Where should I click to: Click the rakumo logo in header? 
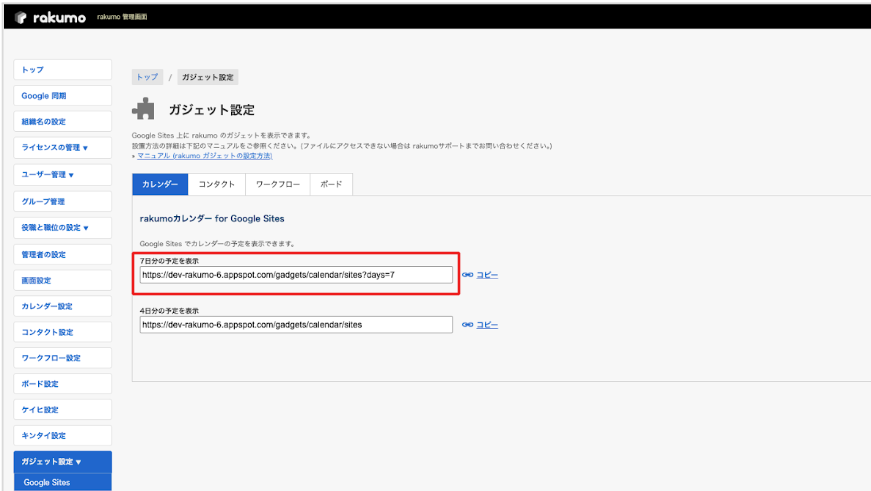(x=52, y=17)
